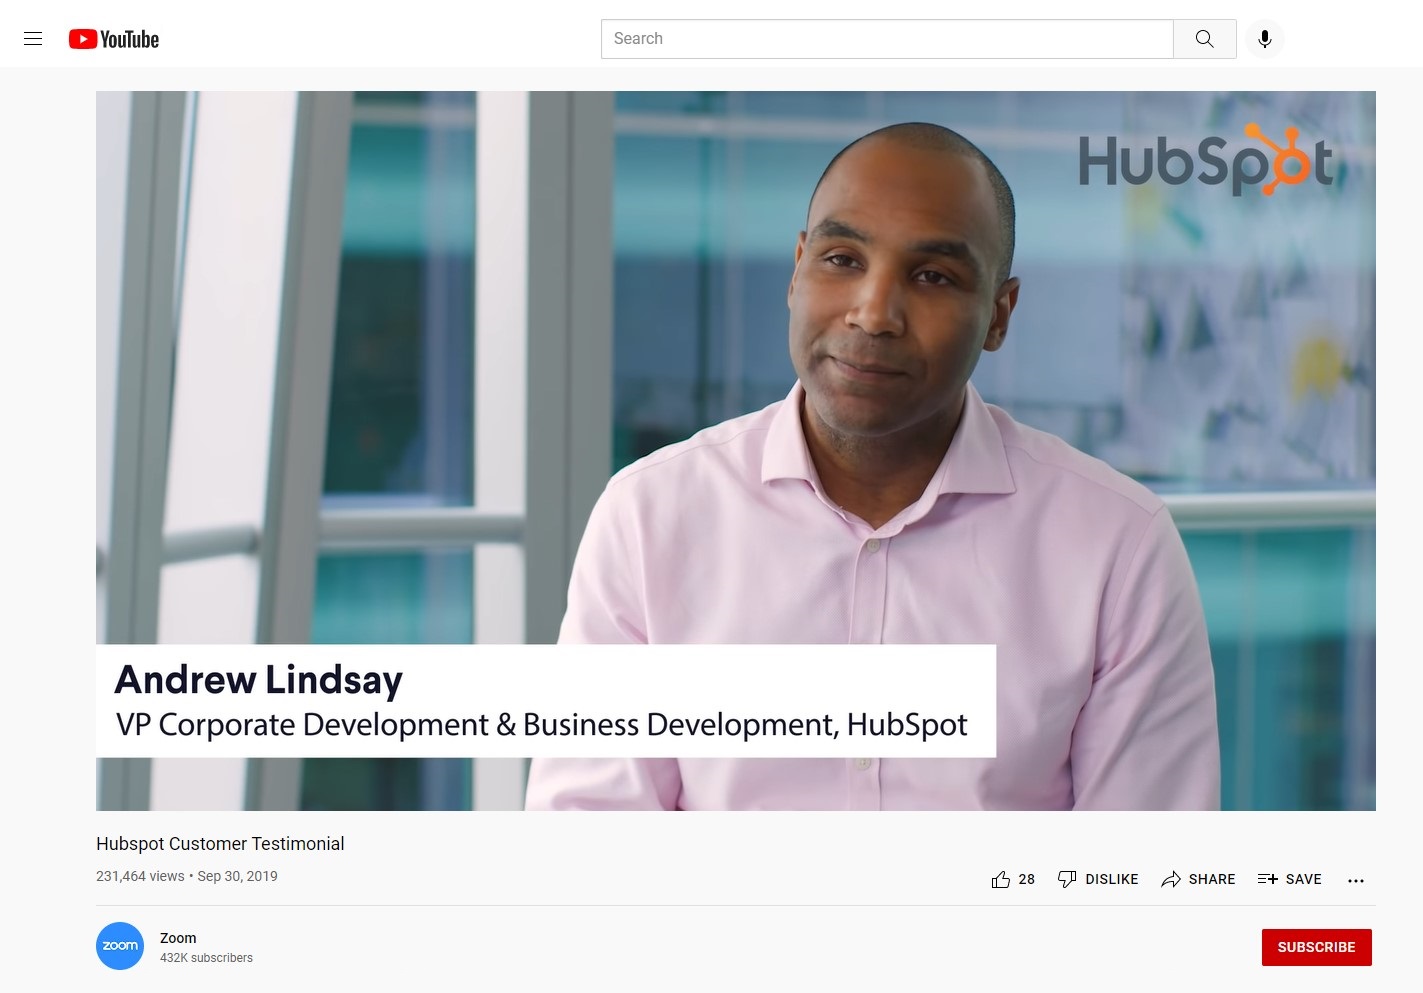Viewport: 1423px width, 993px height.
Task: Click the video player showing Andrew Lindsay
Action: pos(736,451)
